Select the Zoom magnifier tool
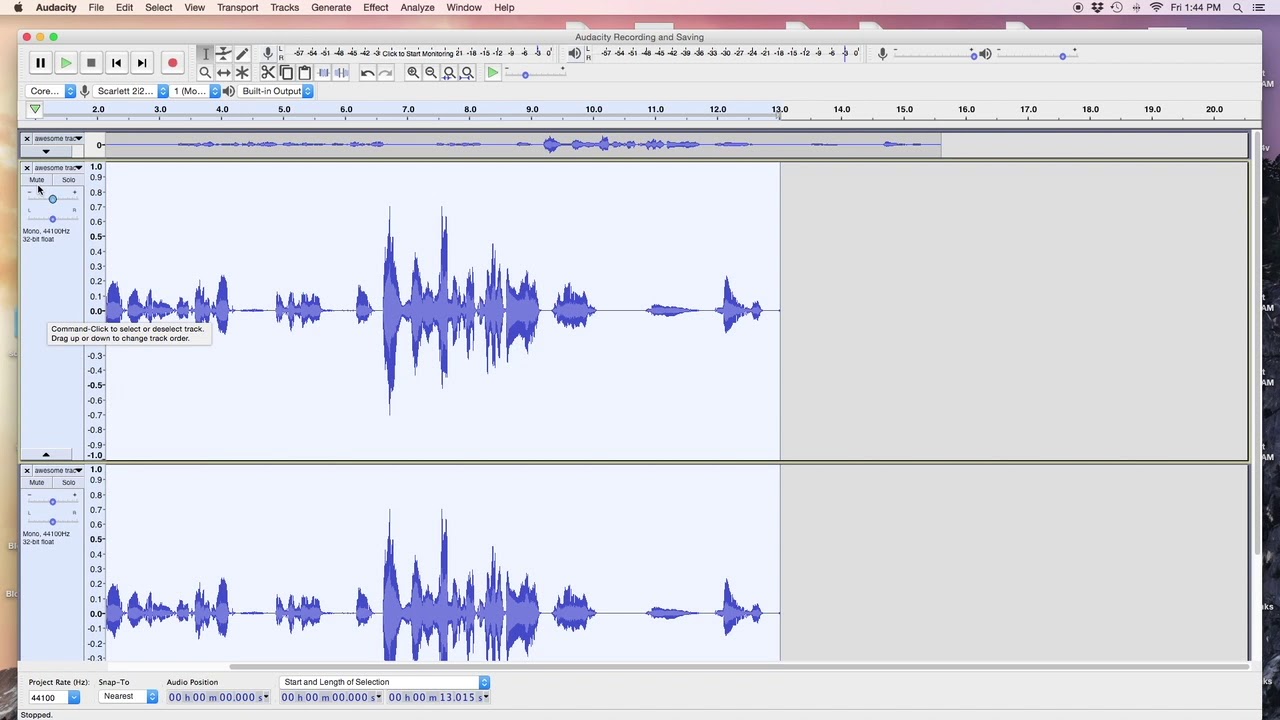Image resolution: width=1280 pixels, height=720 pixels. pos(205,73)
